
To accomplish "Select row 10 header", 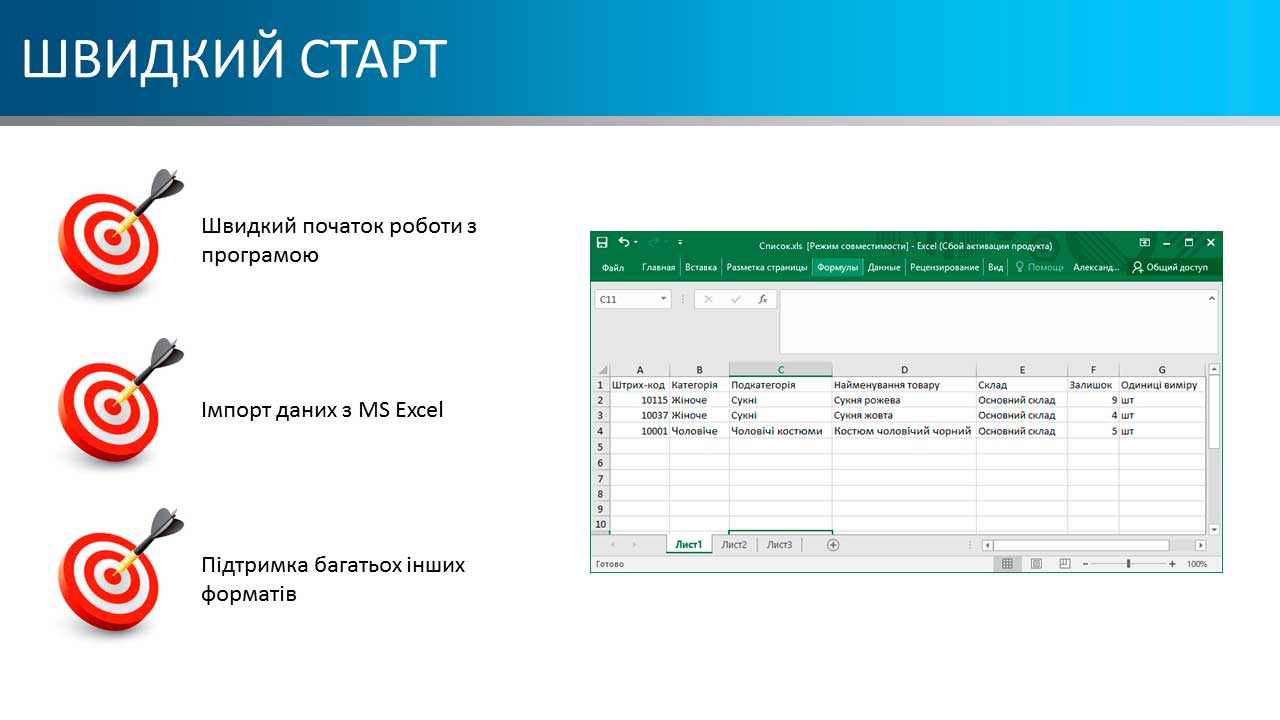I will point(601,524).
